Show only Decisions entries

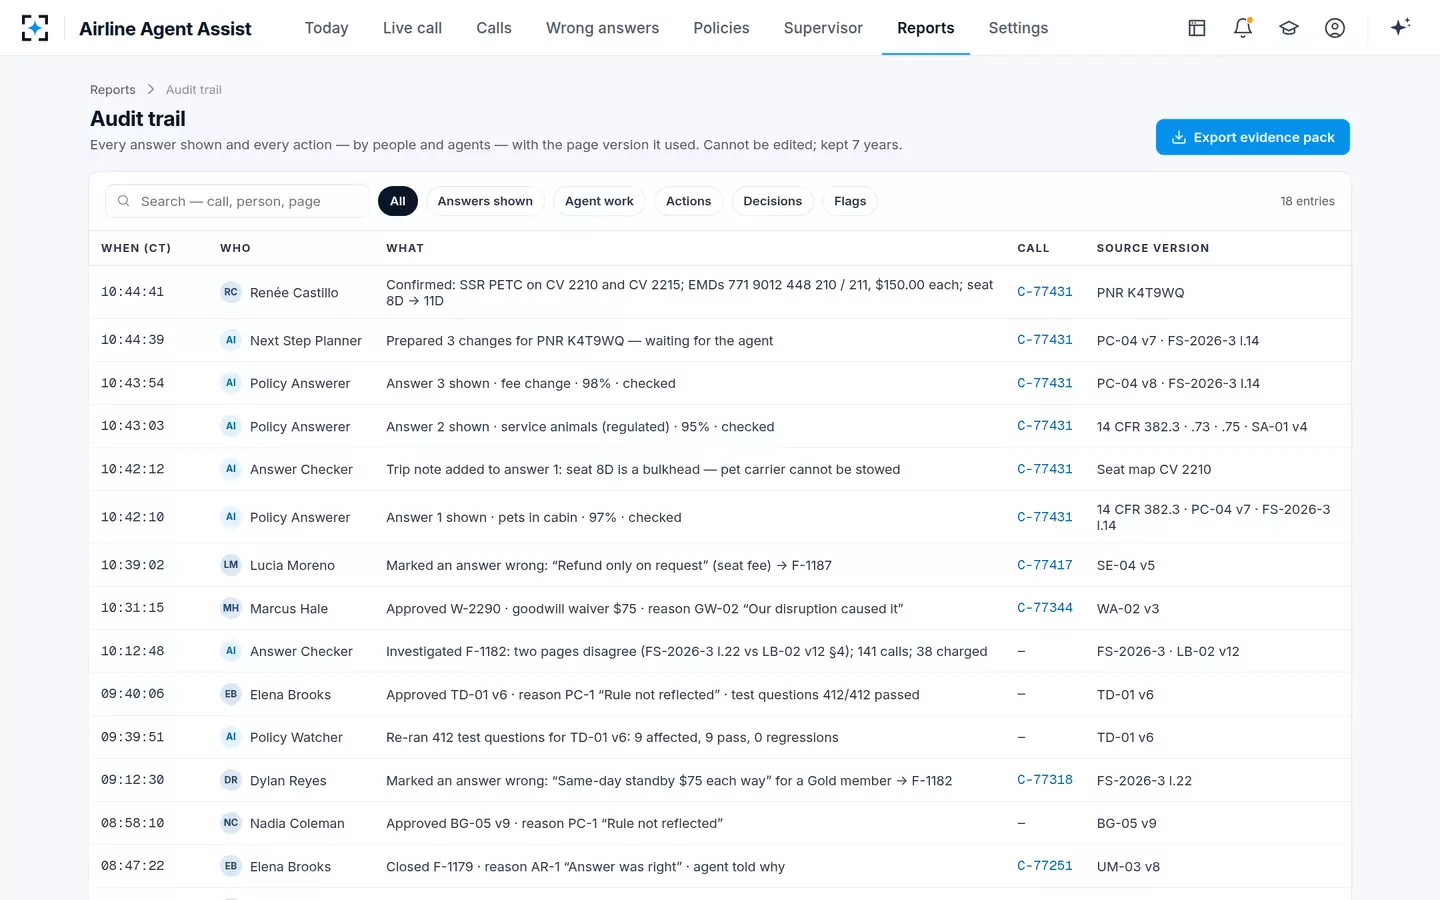click(x=773, y=201)
